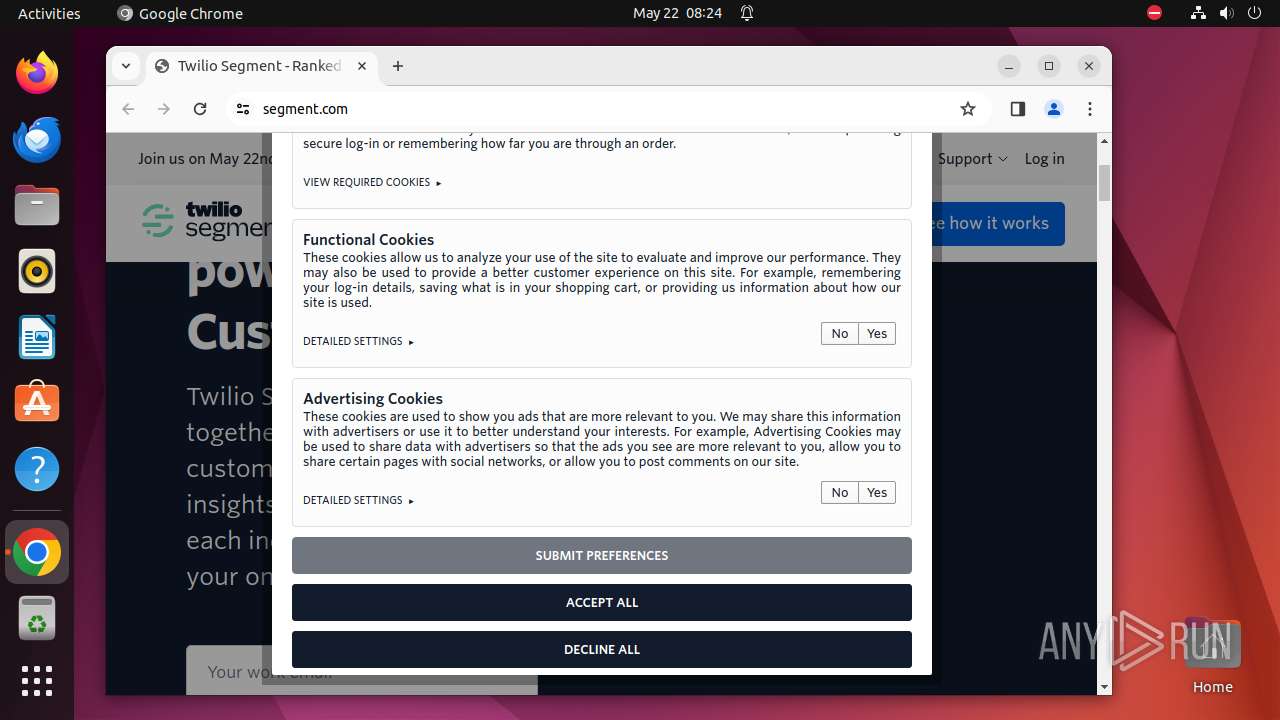The height and width of the screenshot is (720, 1280).
Task: Click the work email input field
Action: coord(362,671)
